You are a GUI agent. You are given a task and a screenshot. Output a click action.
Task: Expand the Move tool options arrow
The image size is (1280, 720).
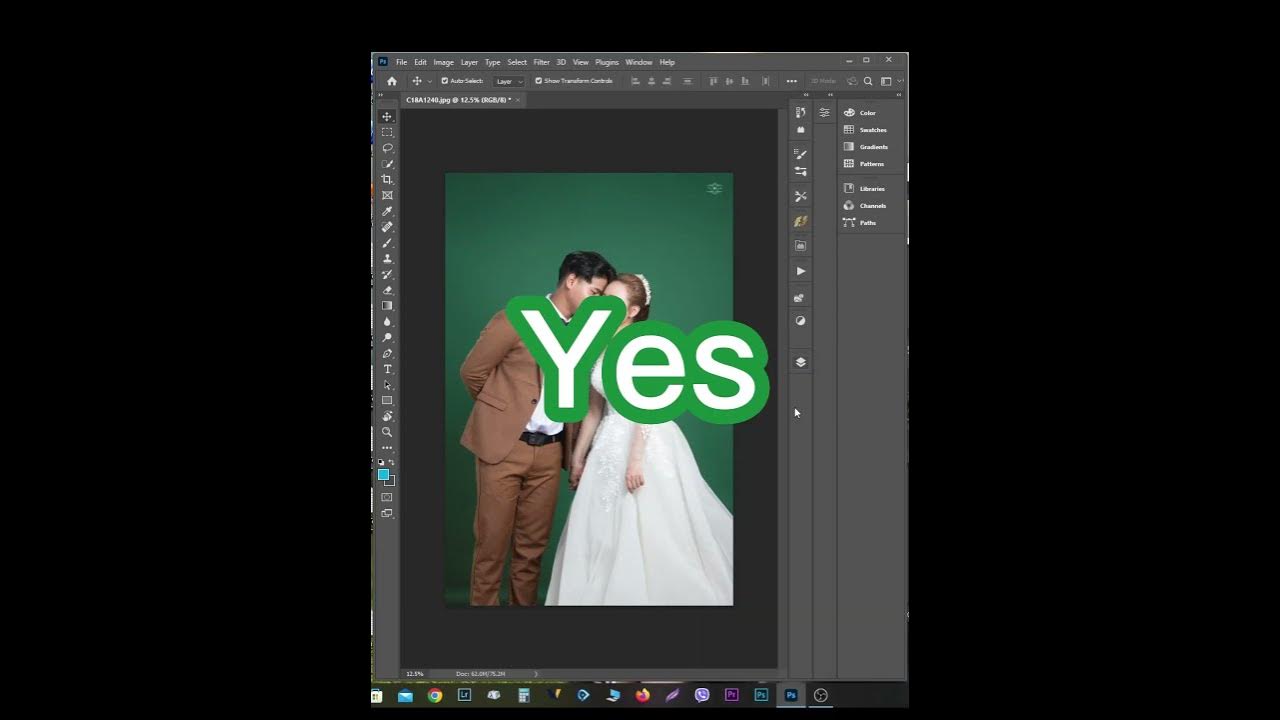(x=430, y=81)
